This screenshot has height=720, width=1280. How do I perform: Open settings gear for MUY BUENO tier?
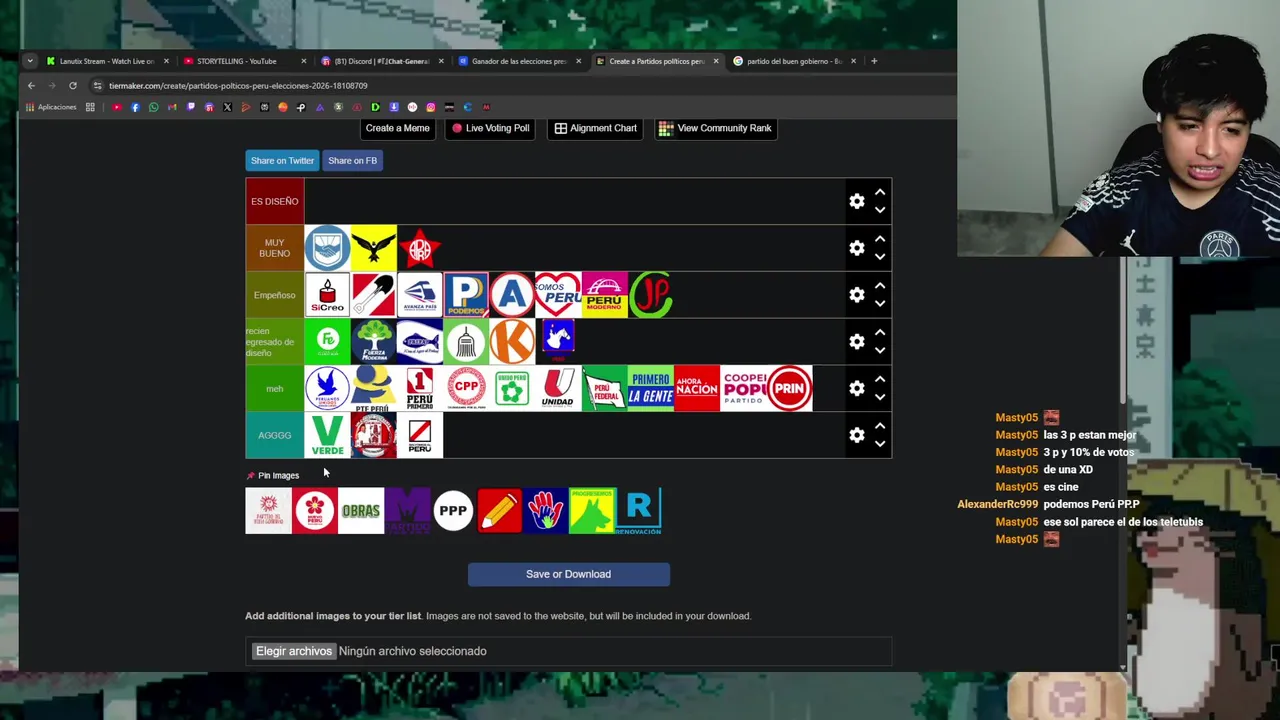(857, 248)
